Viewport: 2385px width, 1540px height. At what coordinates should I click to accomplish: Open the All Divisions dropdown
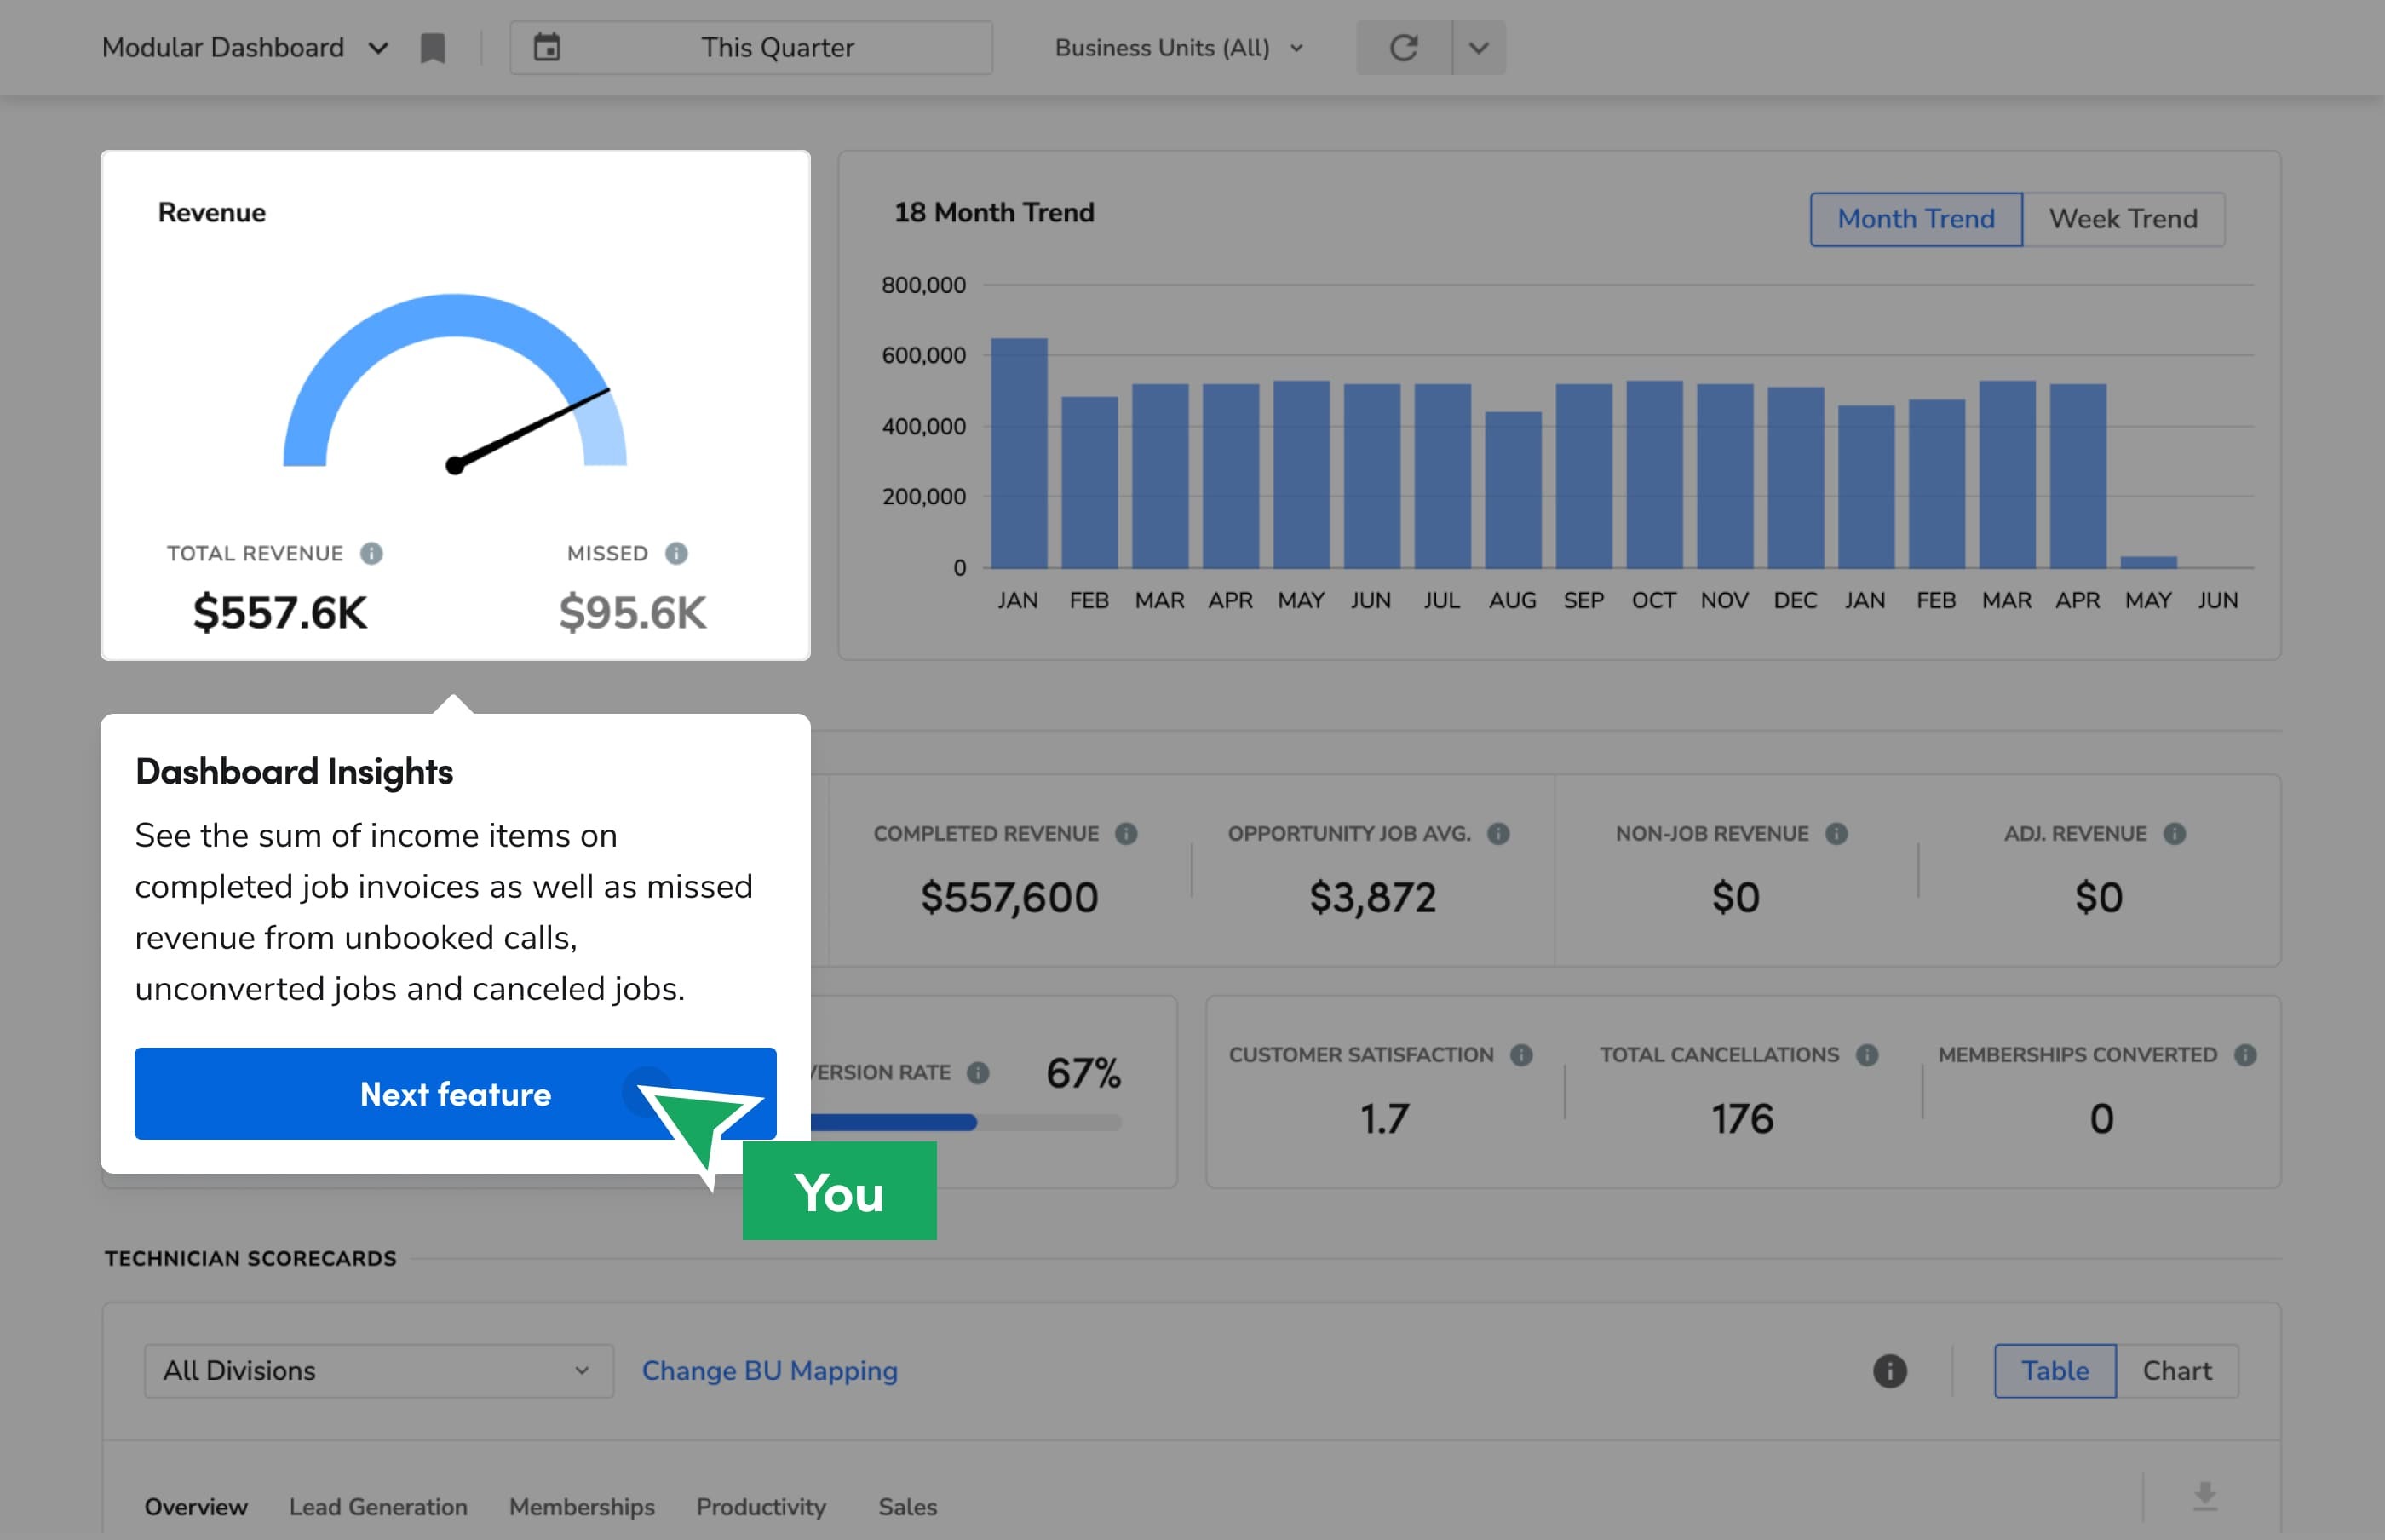coord(378,1370)
